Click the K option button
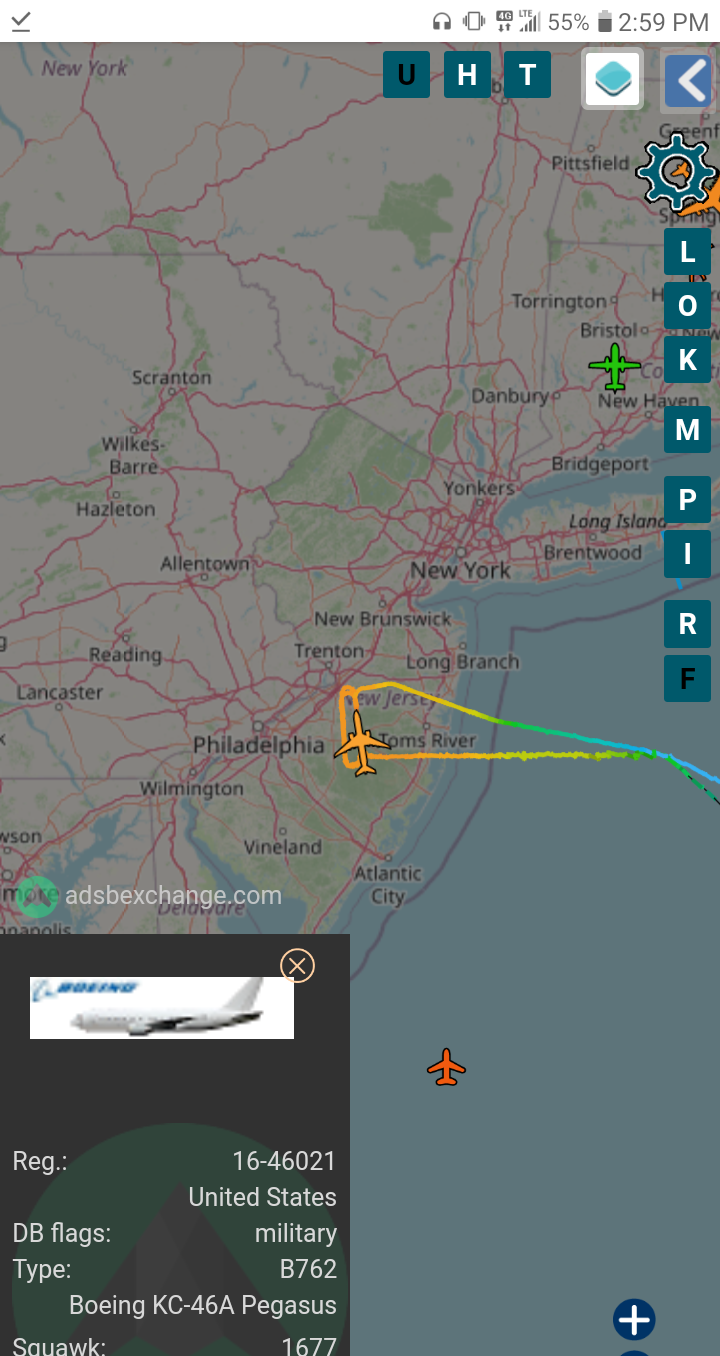 (687, 359)
